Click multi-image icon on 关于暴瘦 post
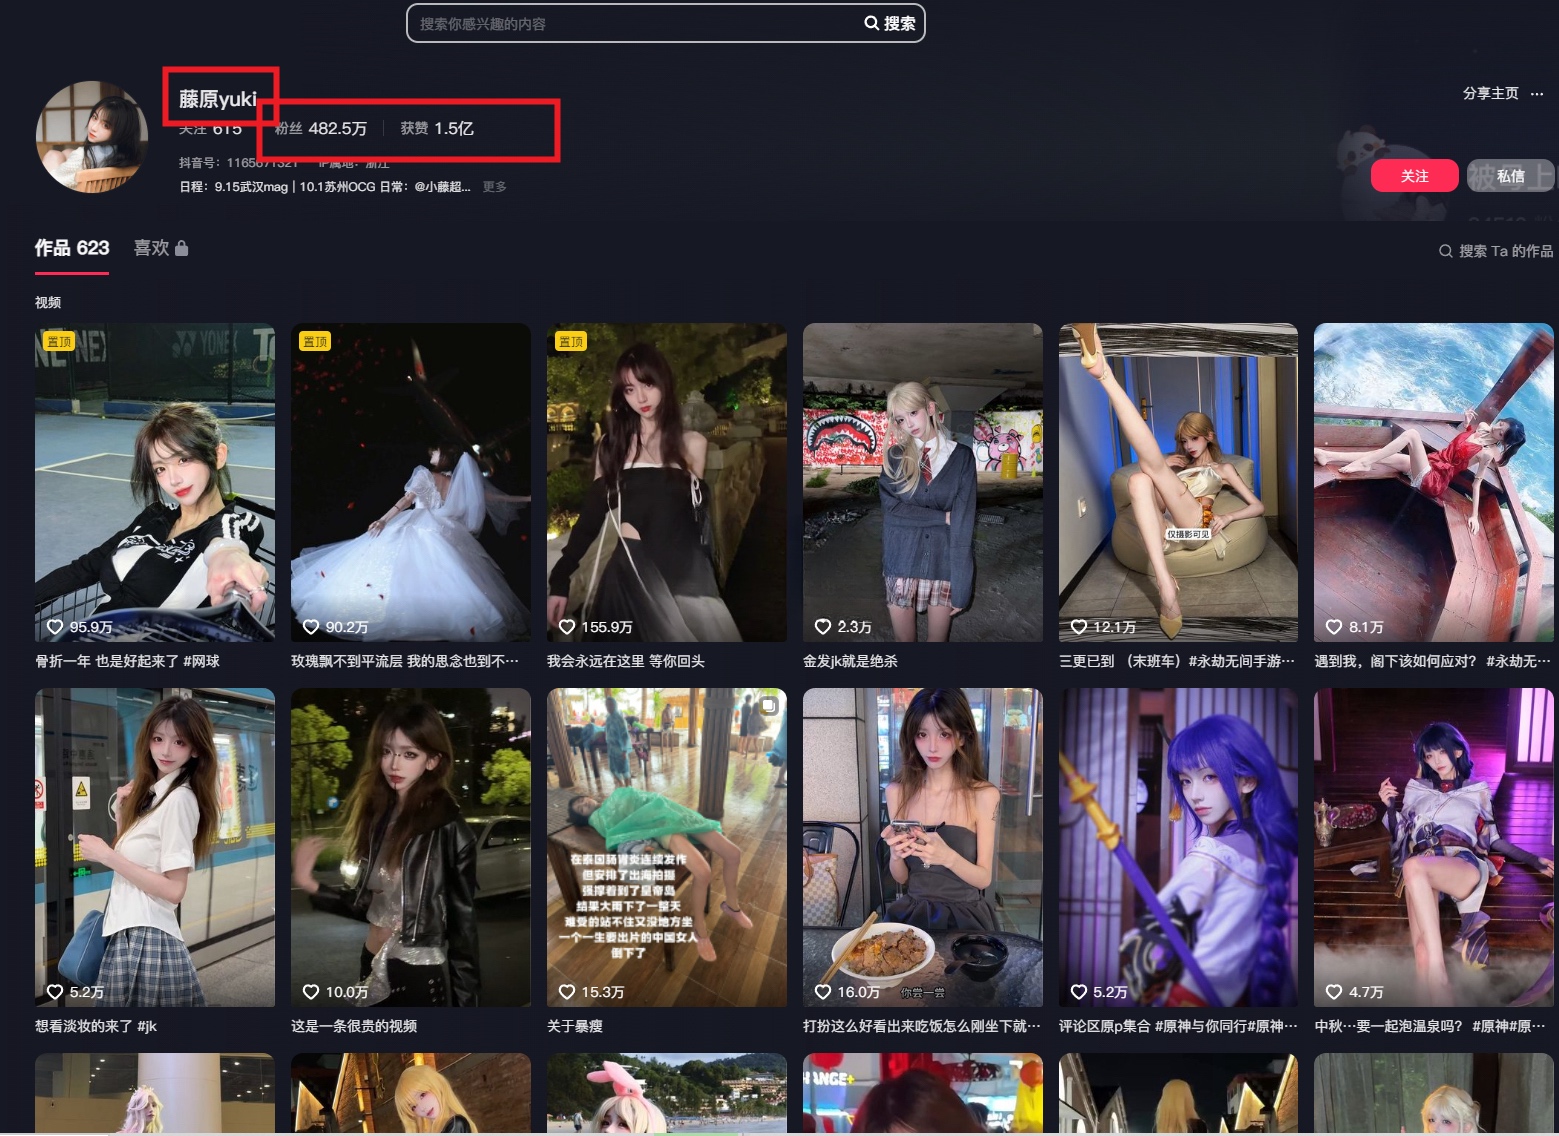This screenshot has width=1559, height=1136. (x=769, y=706)
